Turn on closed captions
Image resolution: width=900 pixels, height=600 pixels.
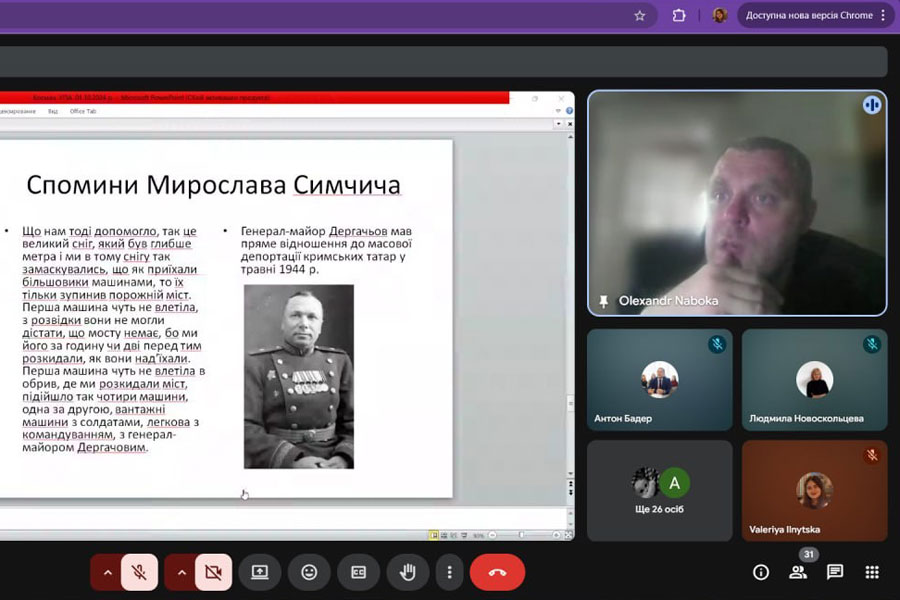[358, 572]
